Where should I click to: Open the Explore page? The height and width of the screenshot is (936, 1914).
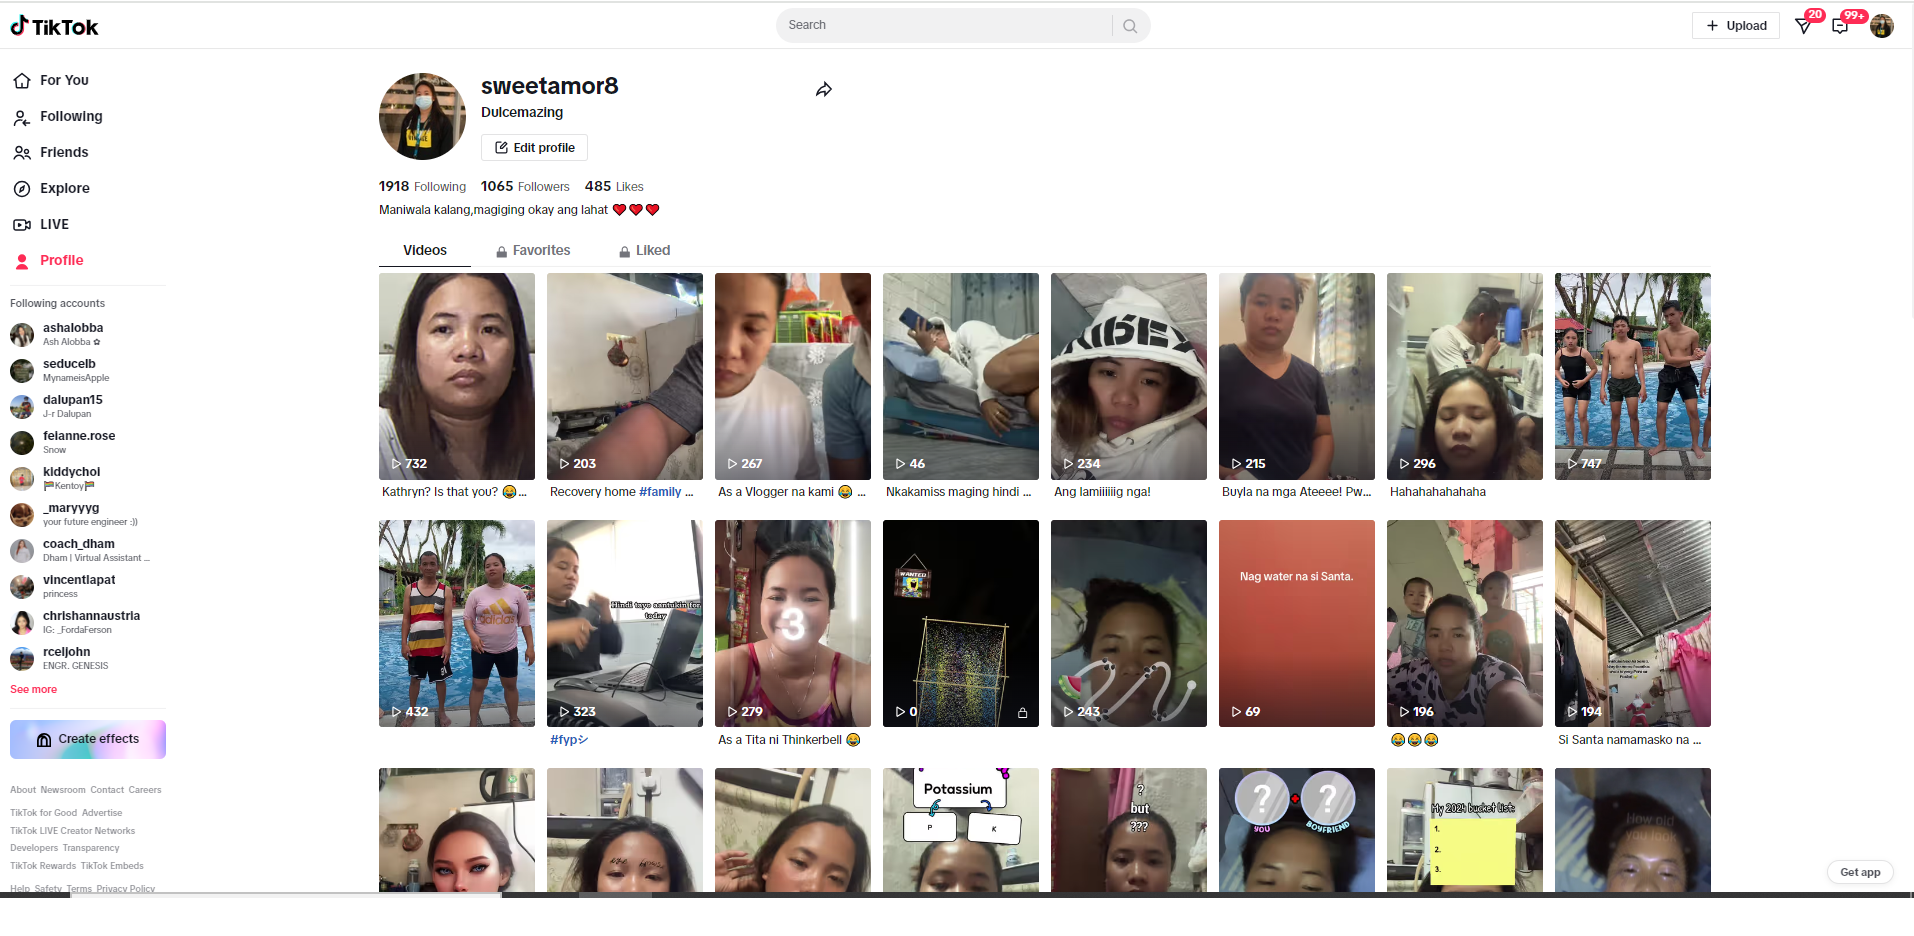click(52, 188)
